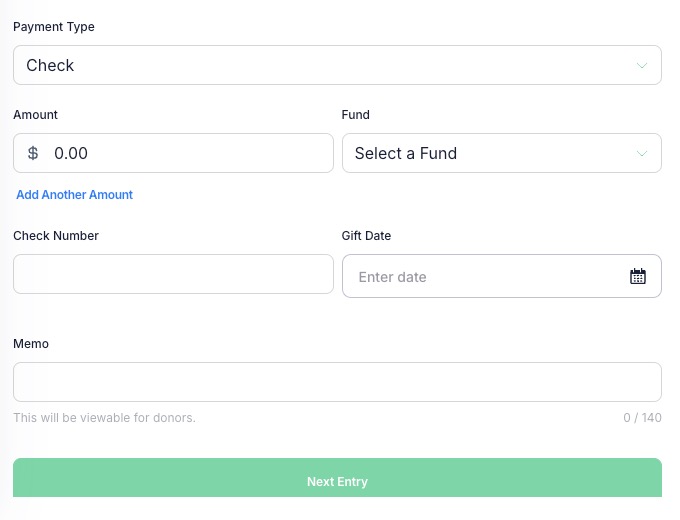Click the Add Another Amount link
This screenshot has height=520, width=680.
tap(75, 195)
